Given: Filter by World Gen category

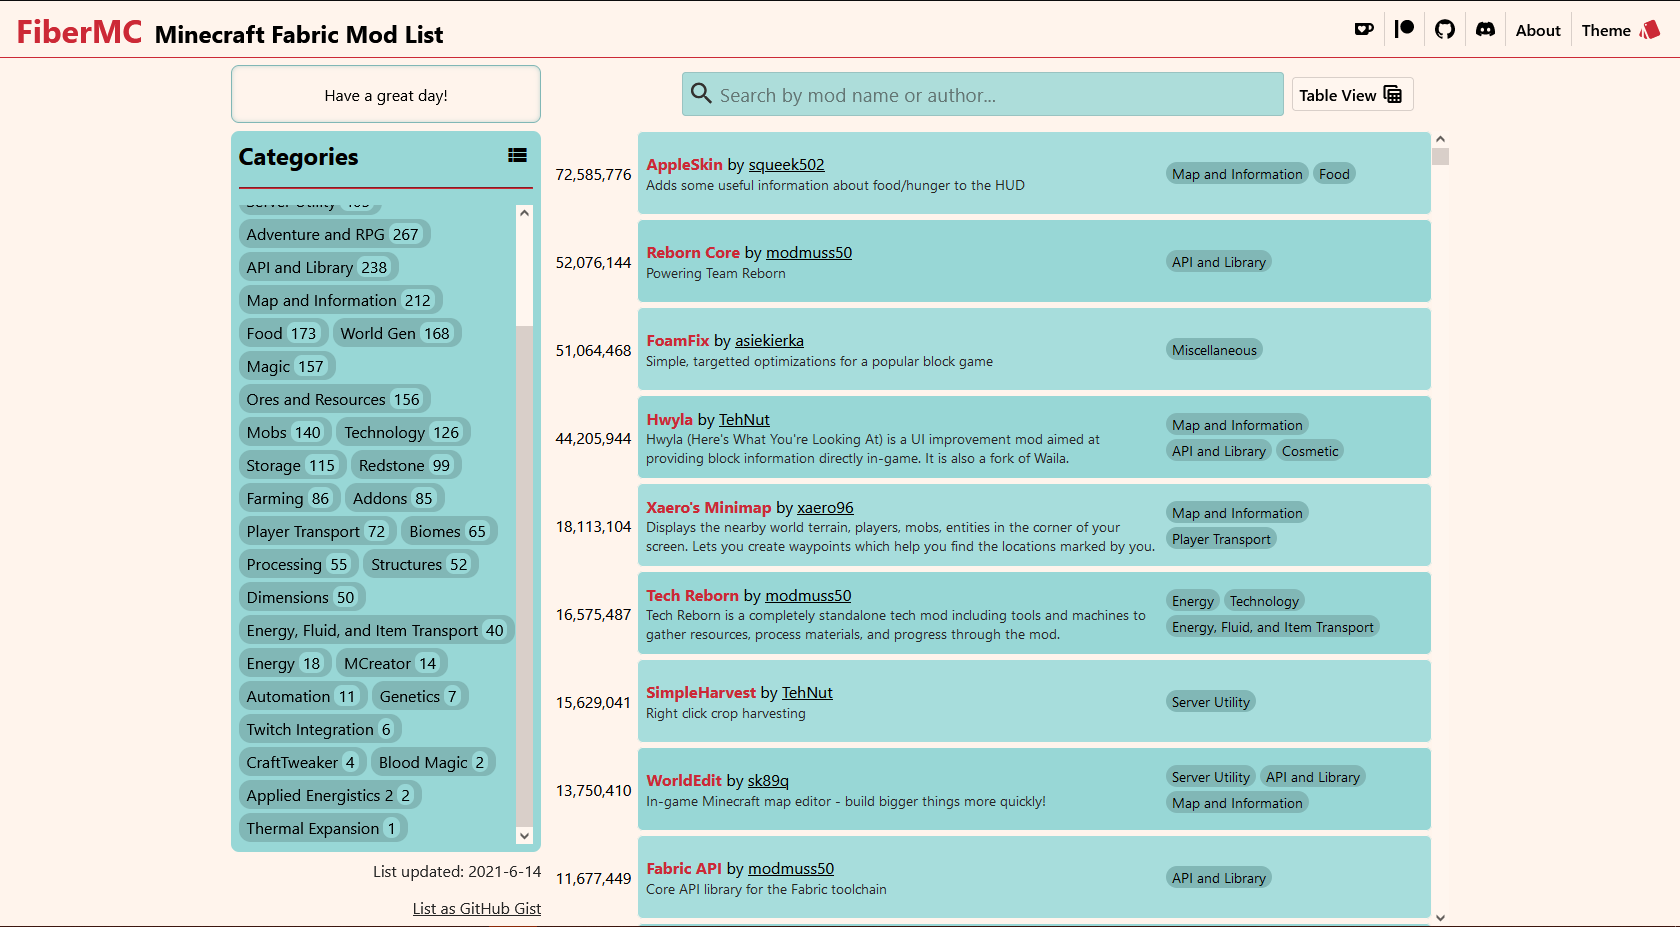Looking at the screenshot, I should [x=395, y=333].
